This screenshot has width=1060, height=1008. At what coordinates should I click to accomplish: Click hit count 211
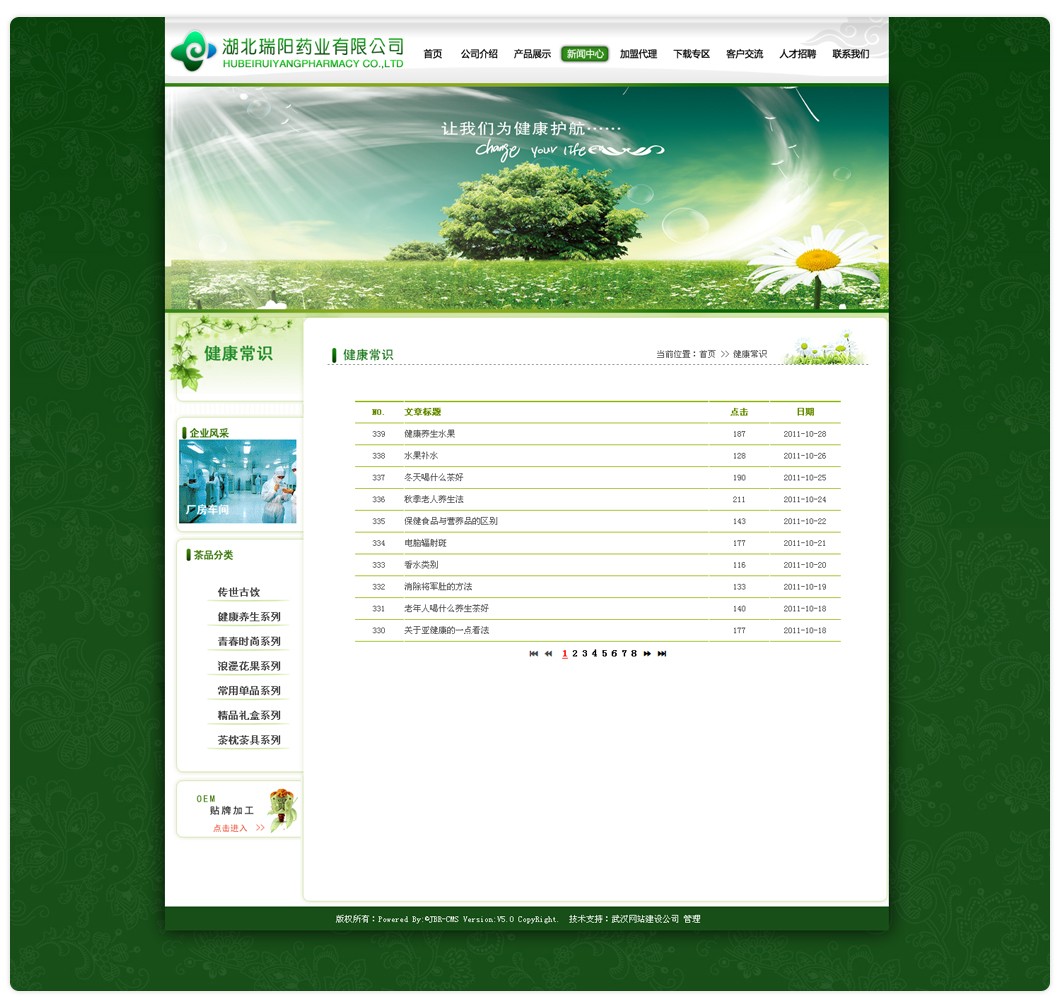point(739,500)
